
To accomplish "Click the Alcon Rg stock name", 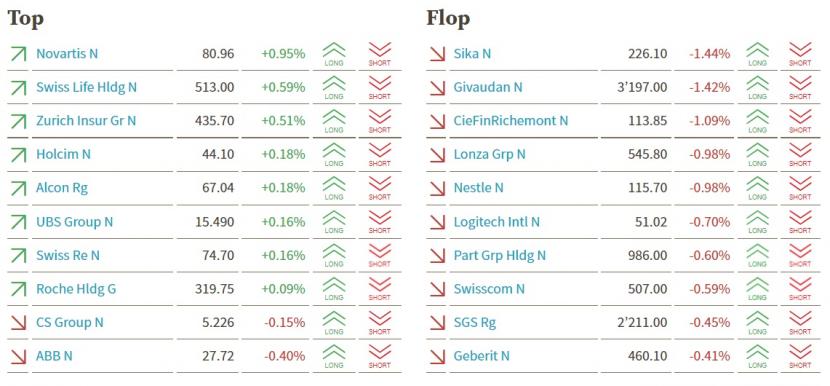I will point(62,188).
